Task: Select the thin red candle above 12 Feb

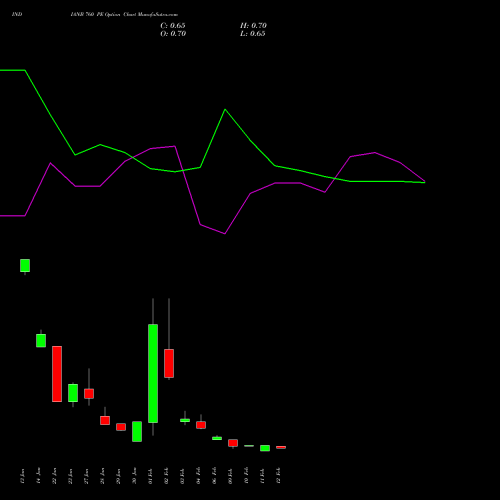Action: pyautogui.click(x=281, y=447)
